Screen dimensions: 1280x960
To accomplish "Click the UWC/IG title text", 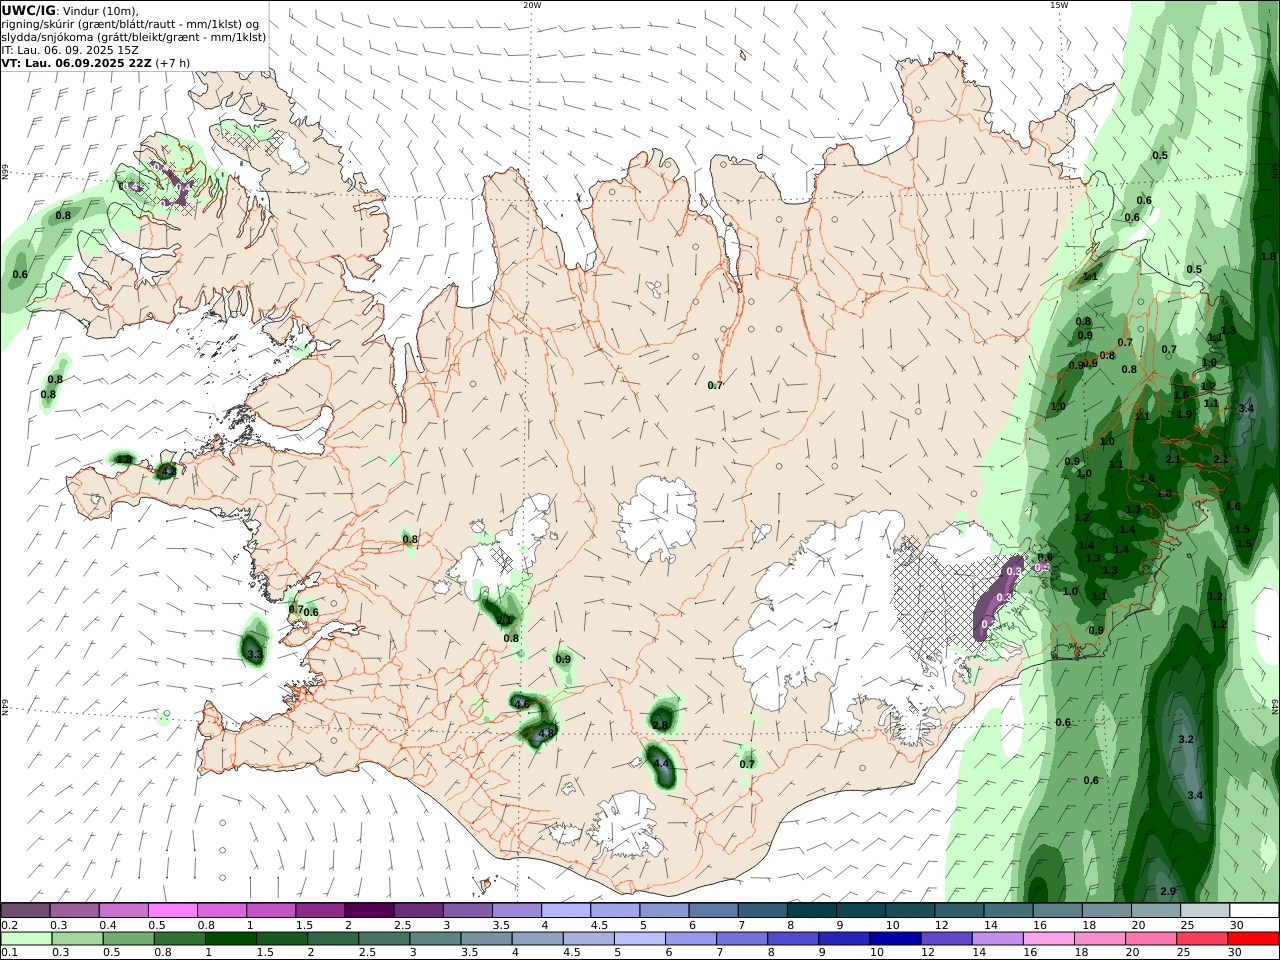I will click(x=29, y=11).
